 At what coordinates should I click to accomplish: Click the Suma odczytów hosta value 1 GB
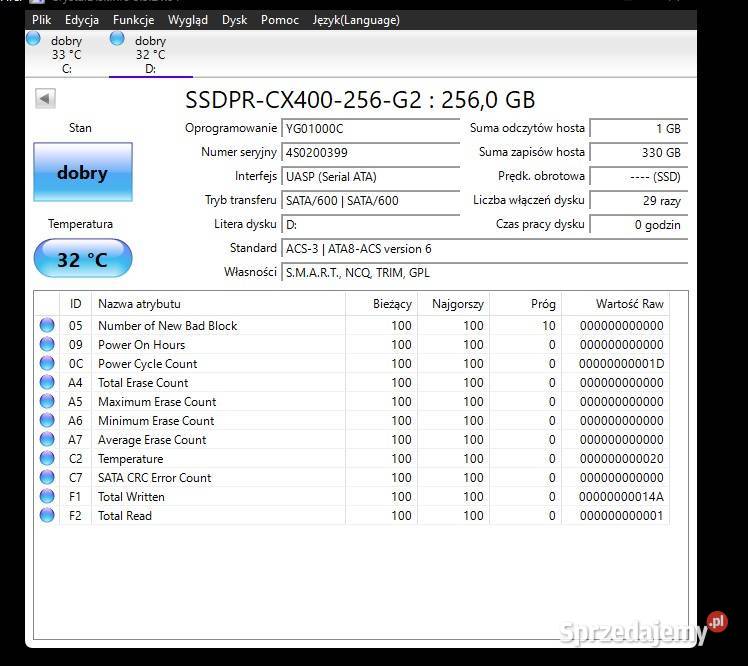[x=638, y=128]
